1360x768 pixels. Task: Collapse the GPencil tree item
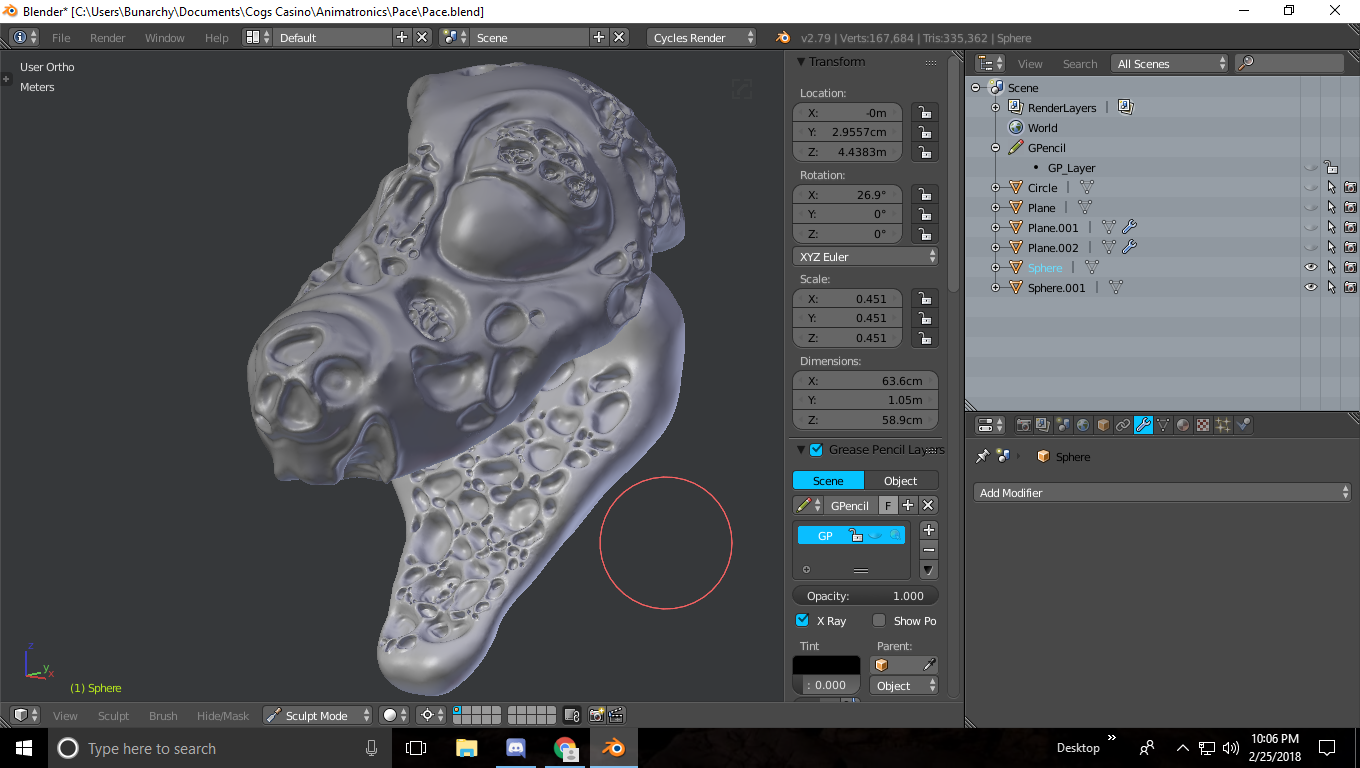tap(995, 147)
